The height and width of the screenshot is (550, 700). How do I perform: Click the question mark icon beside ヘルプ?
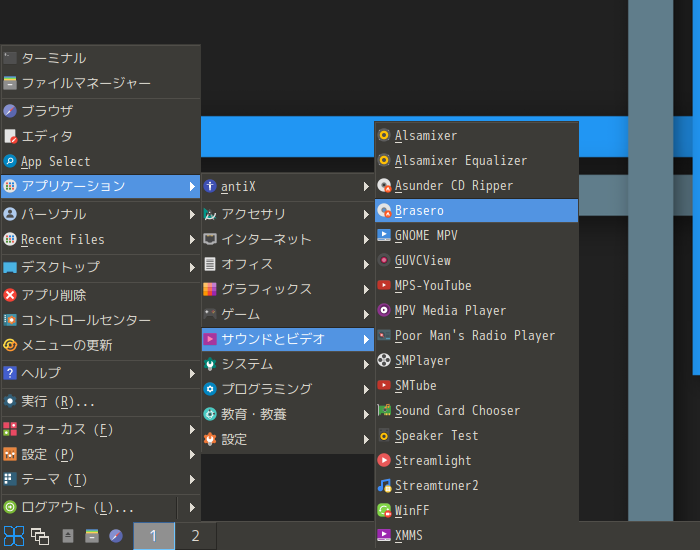coord(10,373)
